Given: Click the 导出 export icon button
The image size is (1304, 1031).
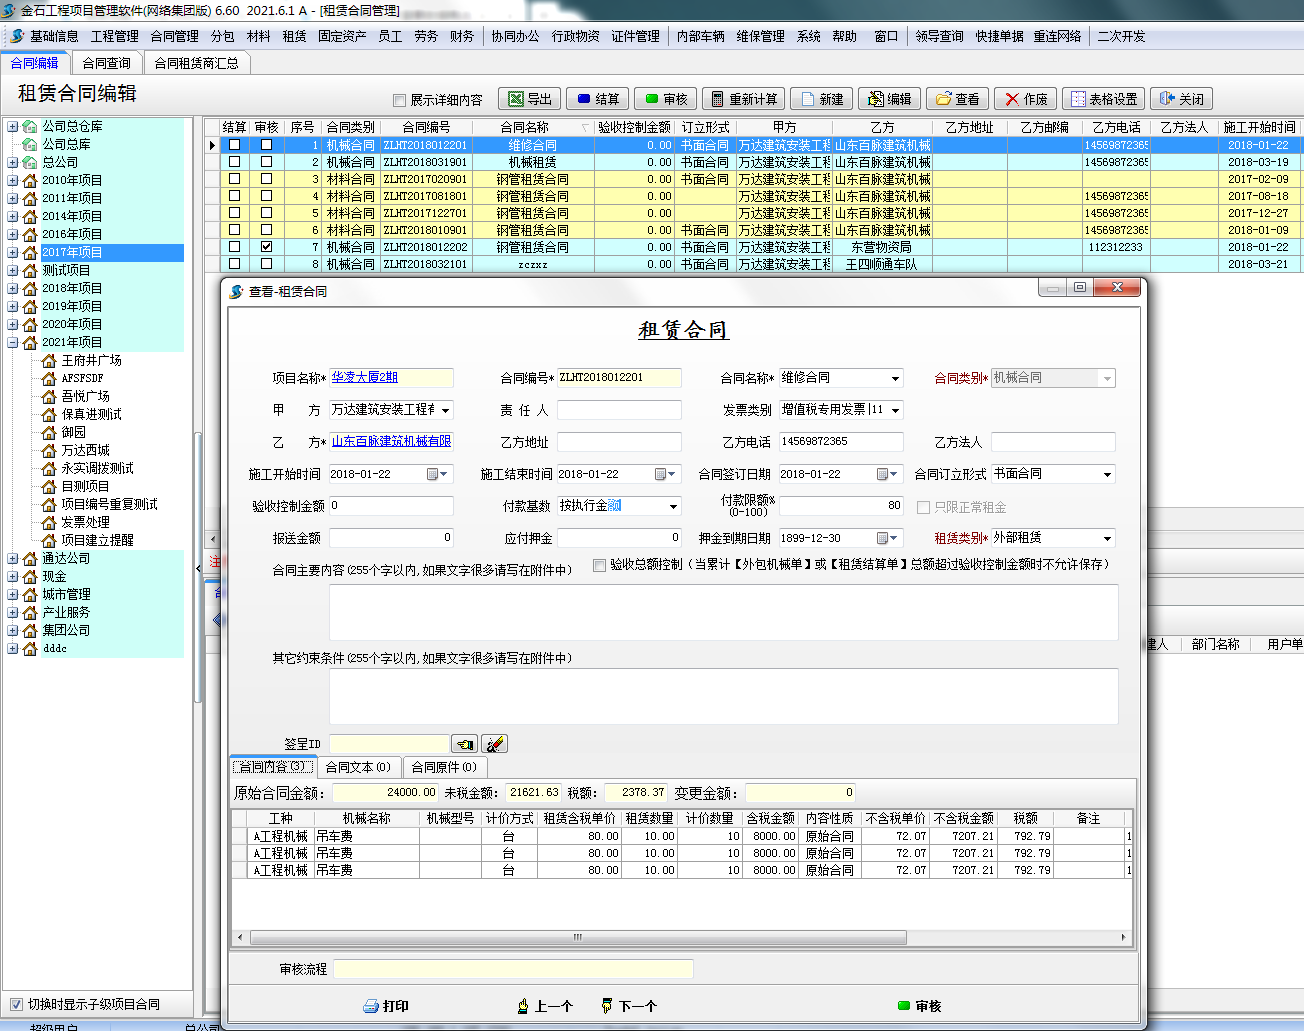Looking at the screenshot, I should pos(516,99).
